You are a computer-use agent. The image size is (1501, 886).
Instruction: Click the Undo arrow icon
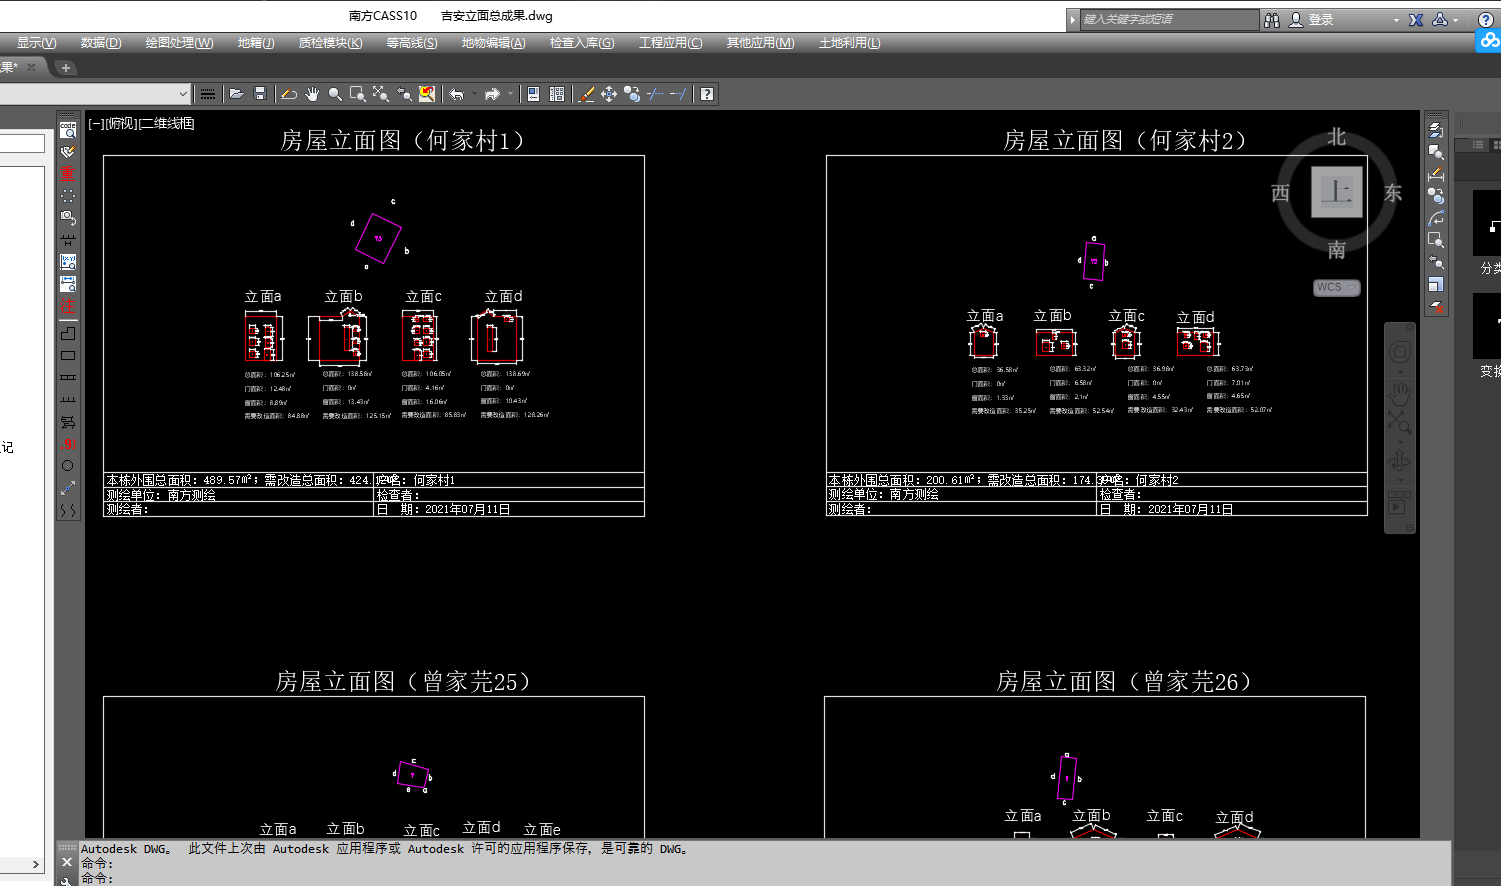[x=456, y=94]
